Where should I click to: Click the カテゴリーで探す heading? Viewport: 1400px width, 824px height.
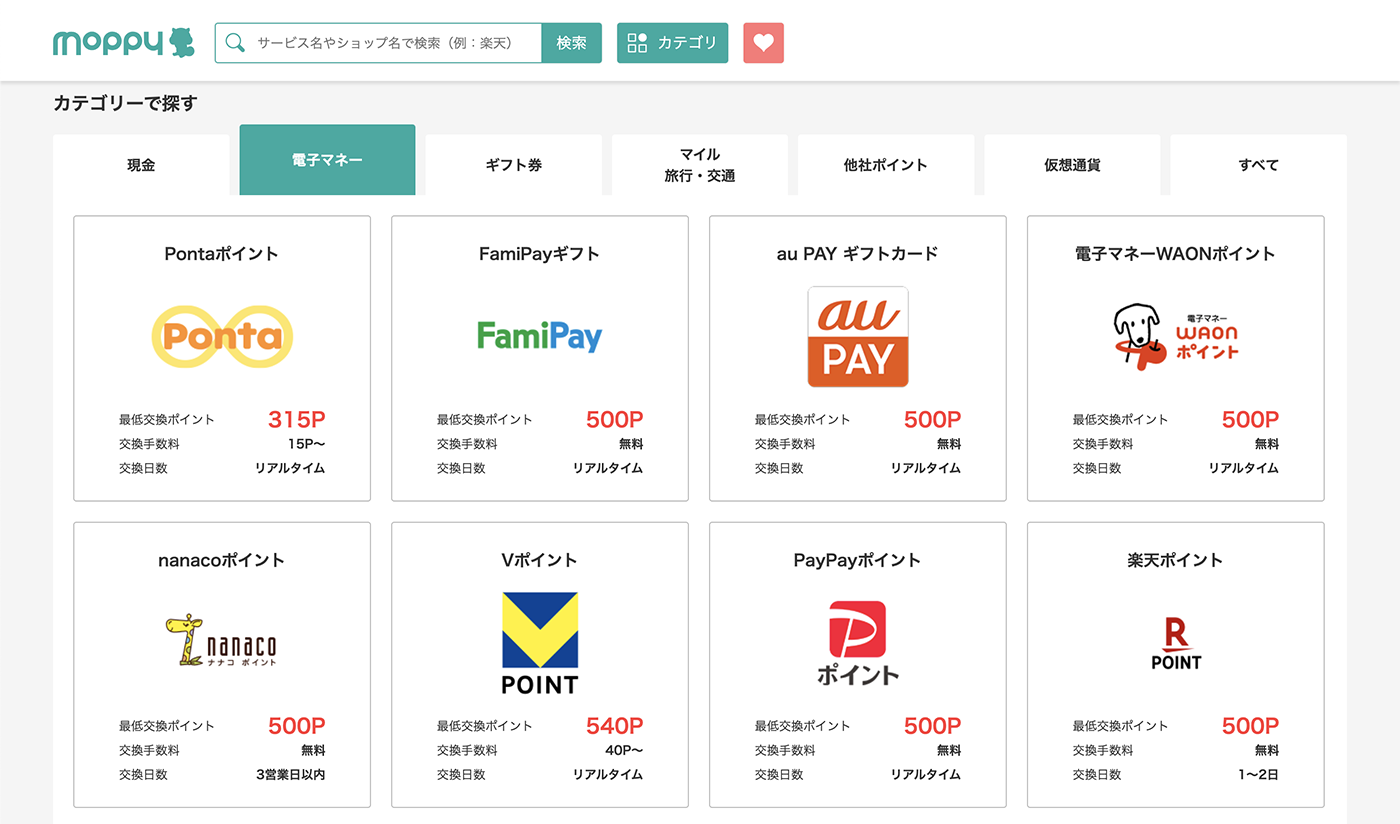126,103
